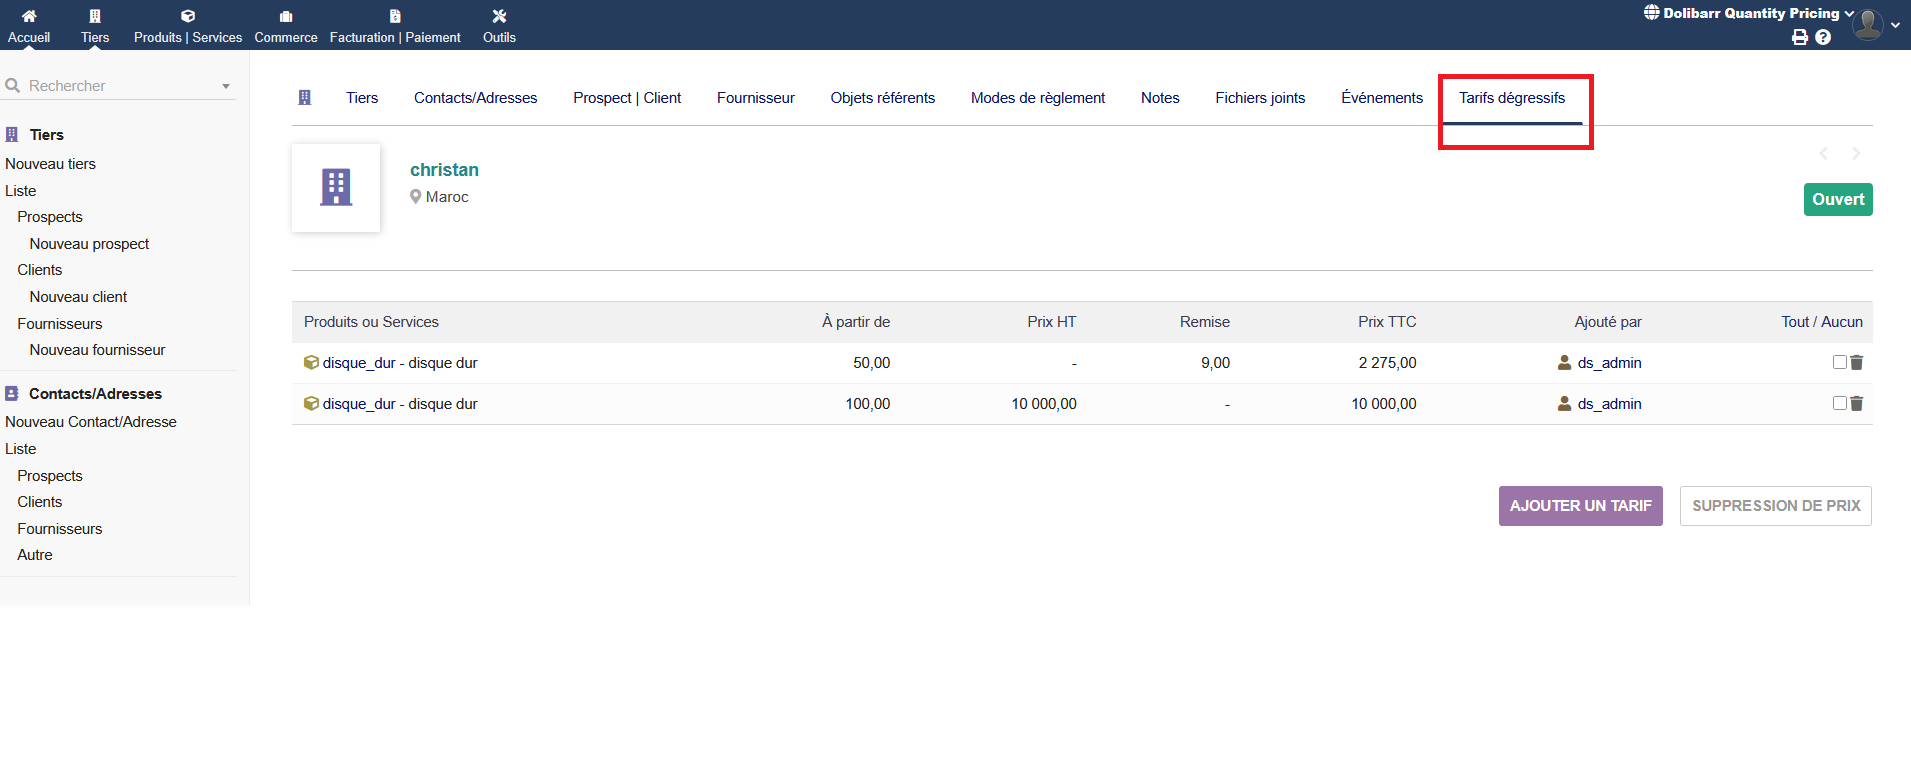
Task: Open Nouveau fournisseur in the sidebar
Action: point(97,350)
